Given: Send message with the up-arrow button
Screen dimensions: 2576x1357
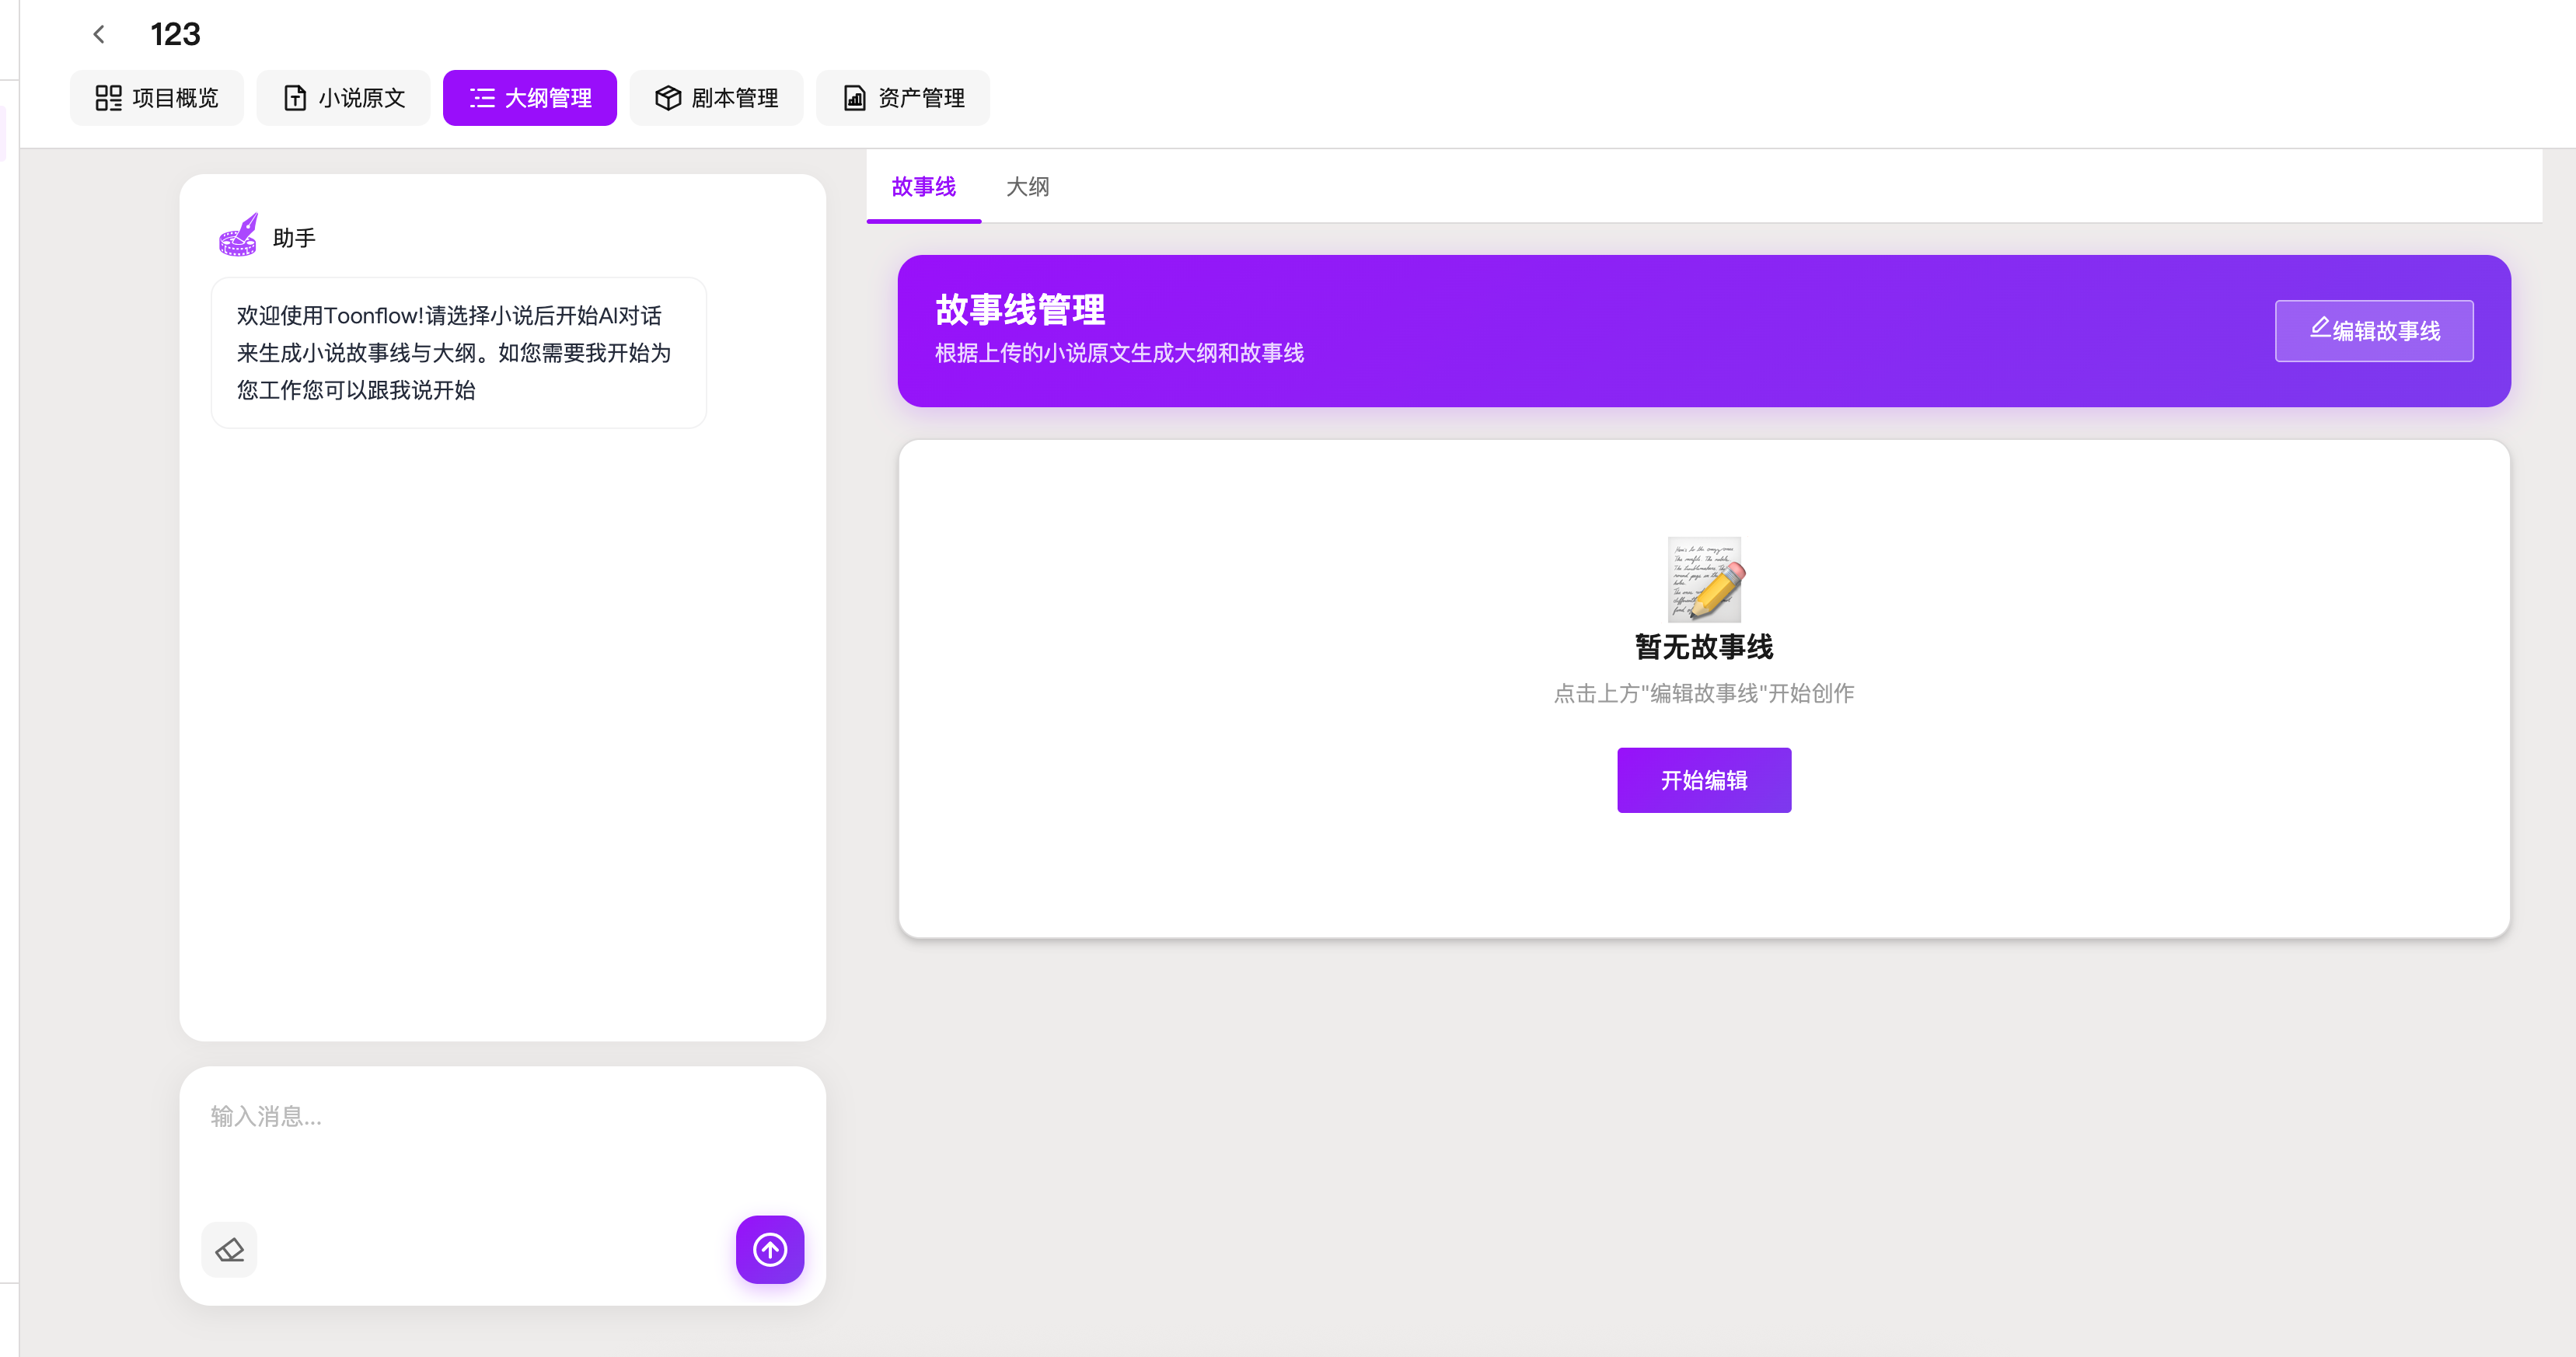Looking at the screenshot, I should tap(769, 1249).
